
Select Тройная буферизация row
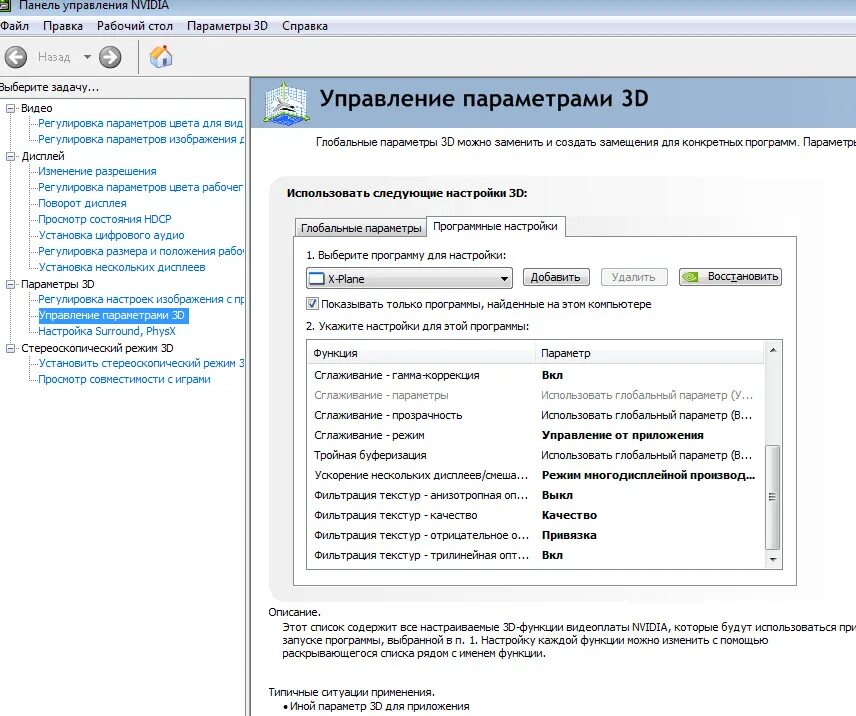click(536, 455)
